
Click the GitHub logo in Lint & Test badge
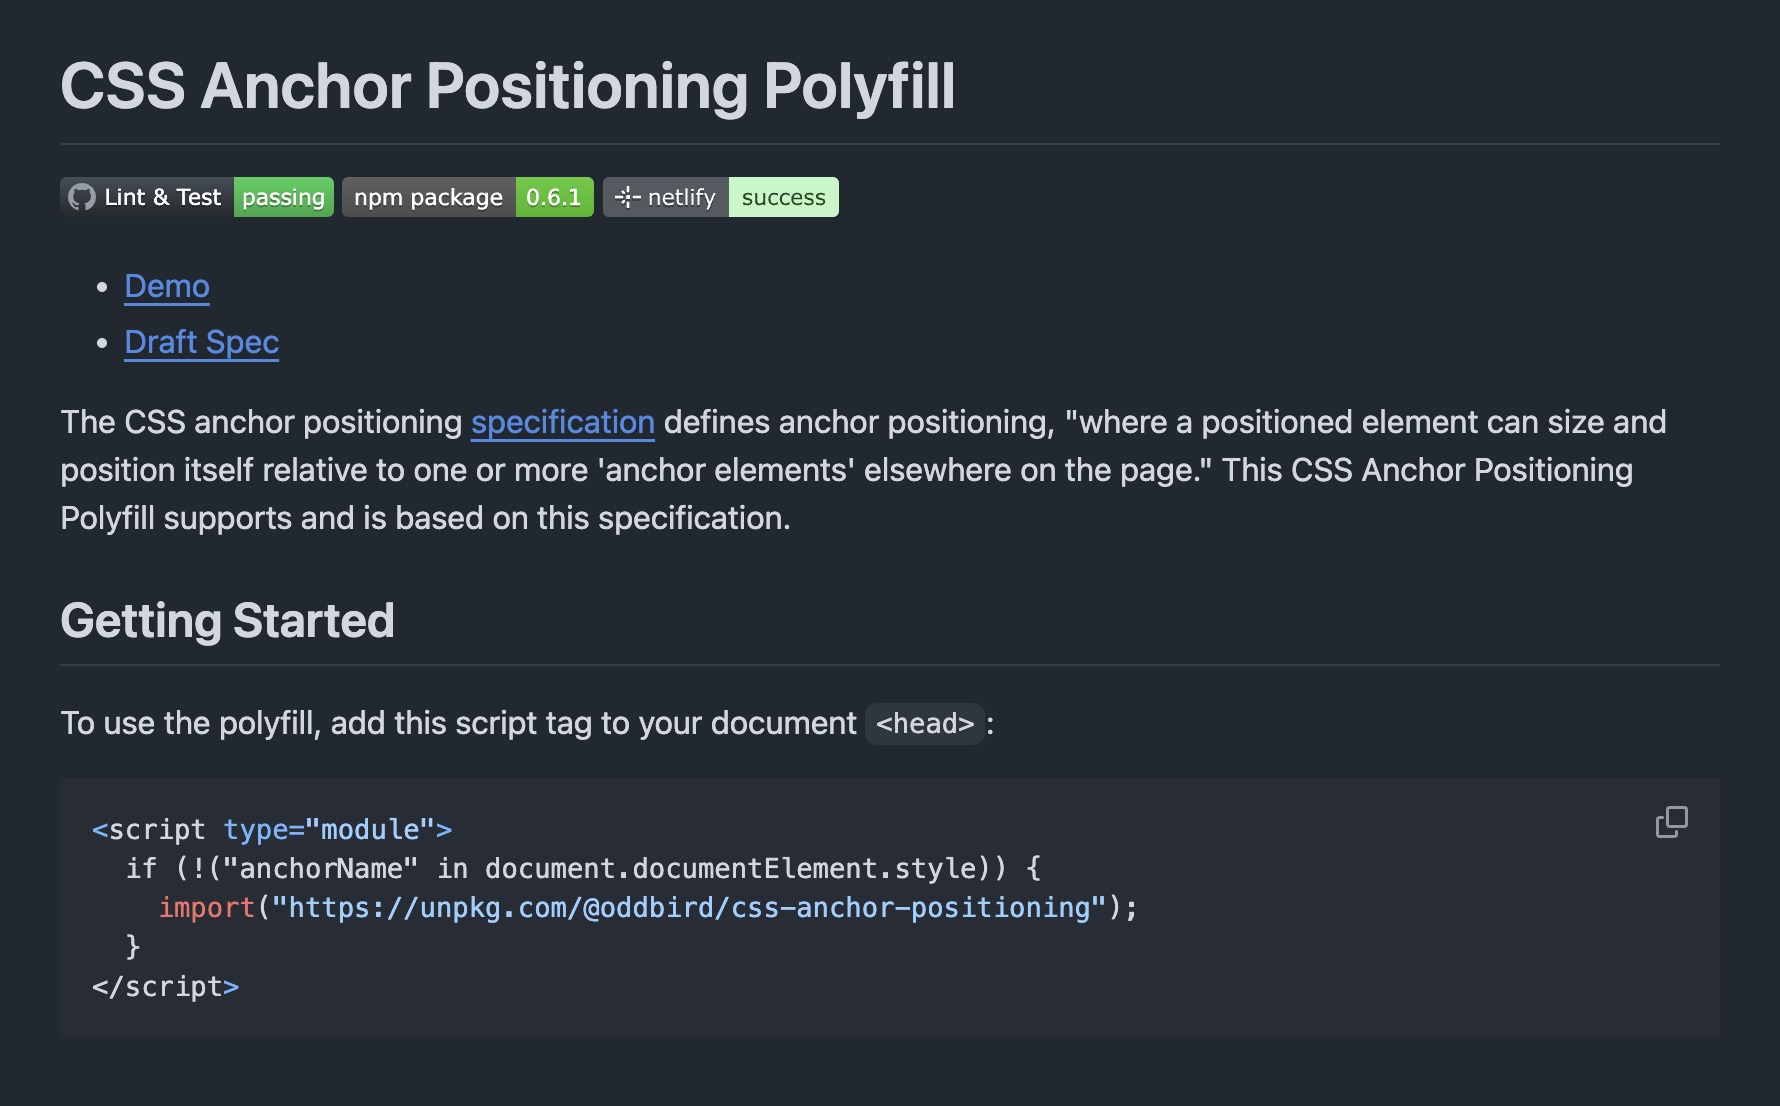tap(82, 197)
